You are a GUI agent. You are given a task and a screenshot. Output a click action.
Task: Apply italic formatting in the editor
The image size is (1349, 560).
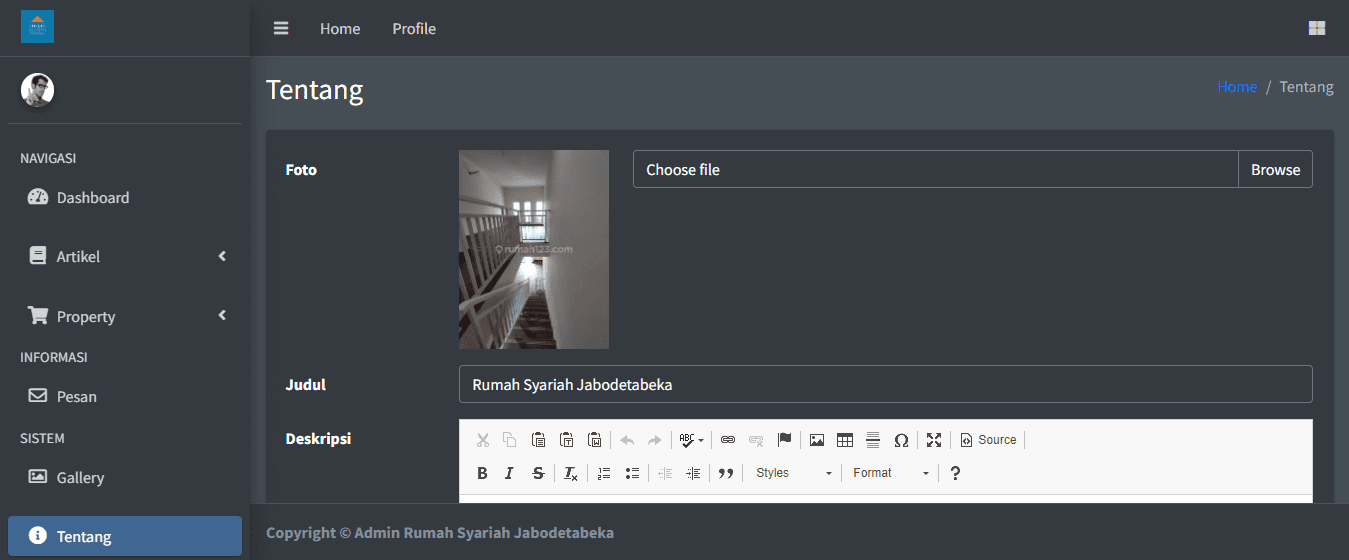click(509, 473)
